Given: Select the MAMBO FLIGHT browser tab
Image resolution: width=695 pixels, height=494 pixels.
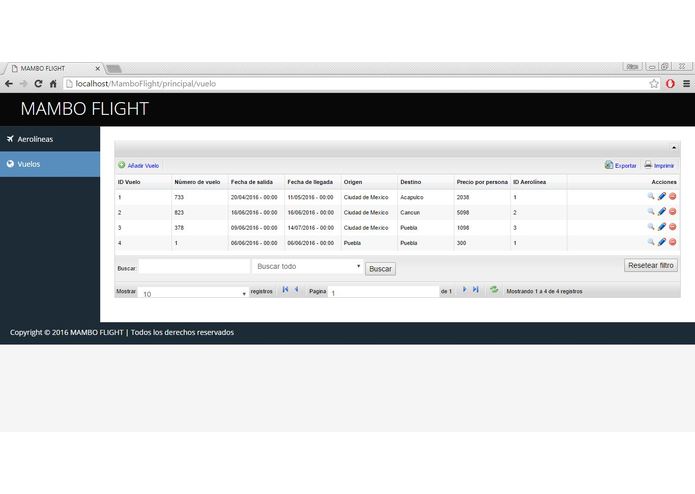Looking at the screenshot, I should [52, 68].
